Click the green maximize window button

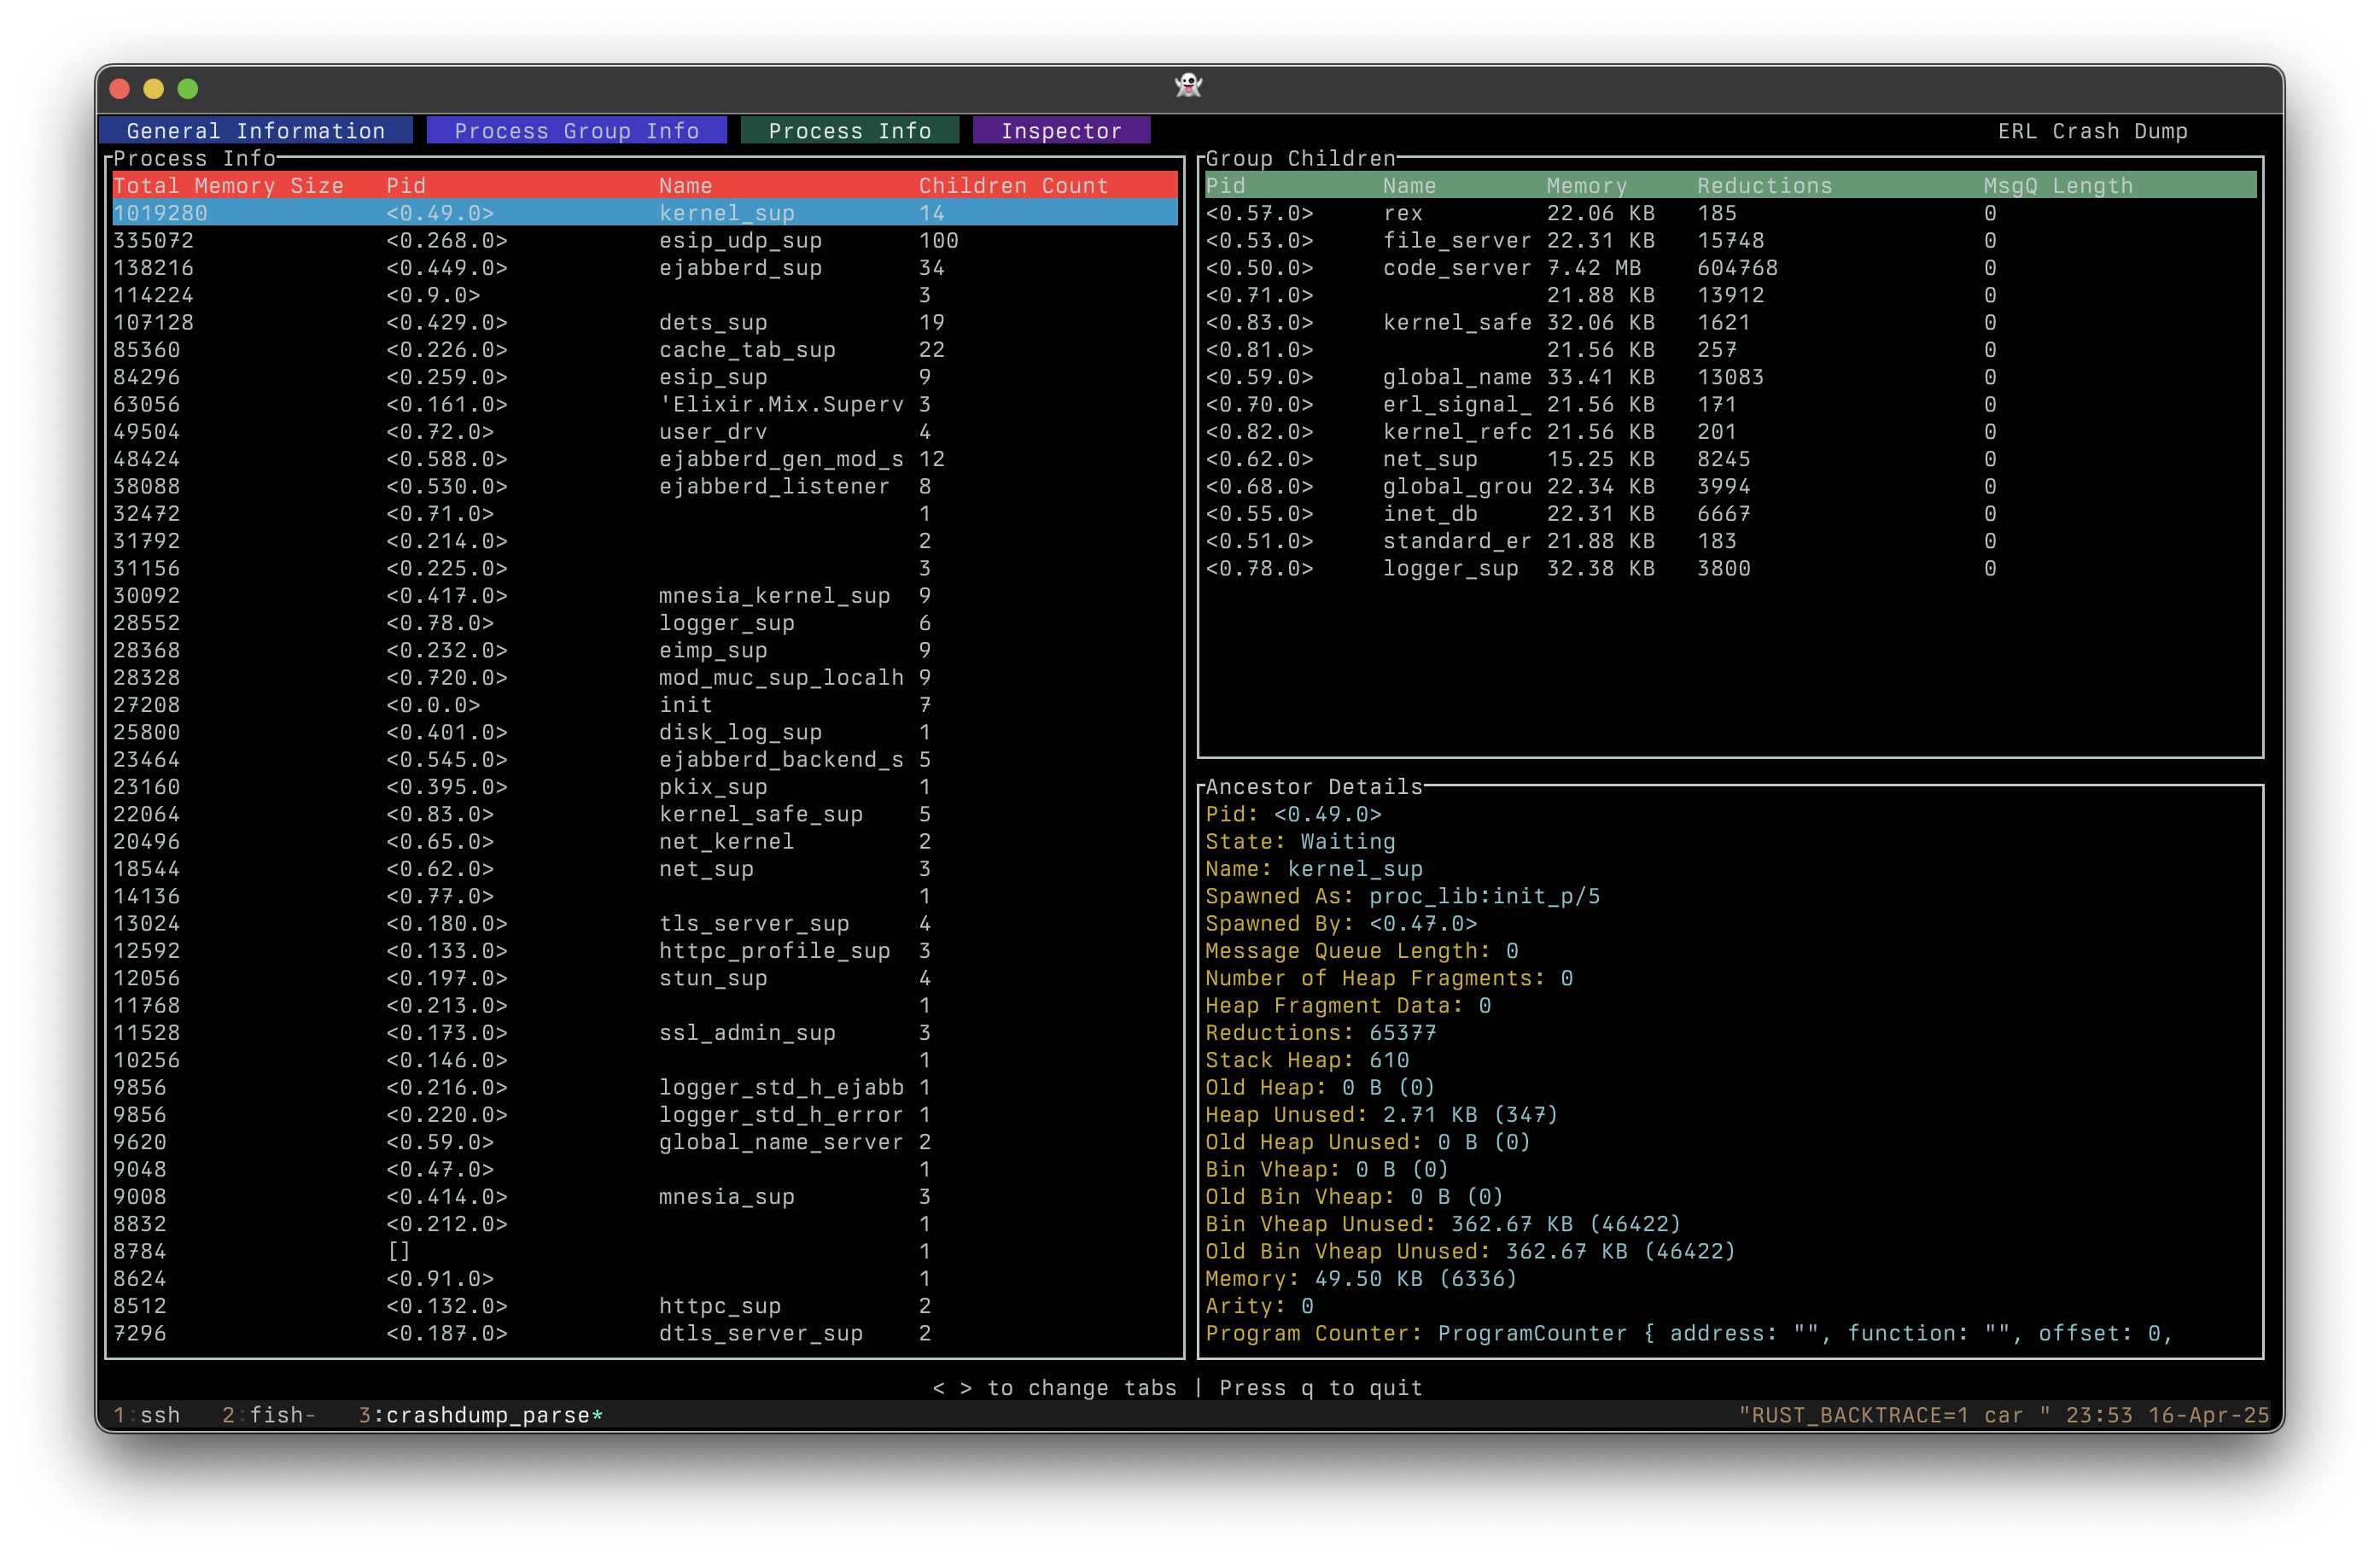click(x=188, y=89)
